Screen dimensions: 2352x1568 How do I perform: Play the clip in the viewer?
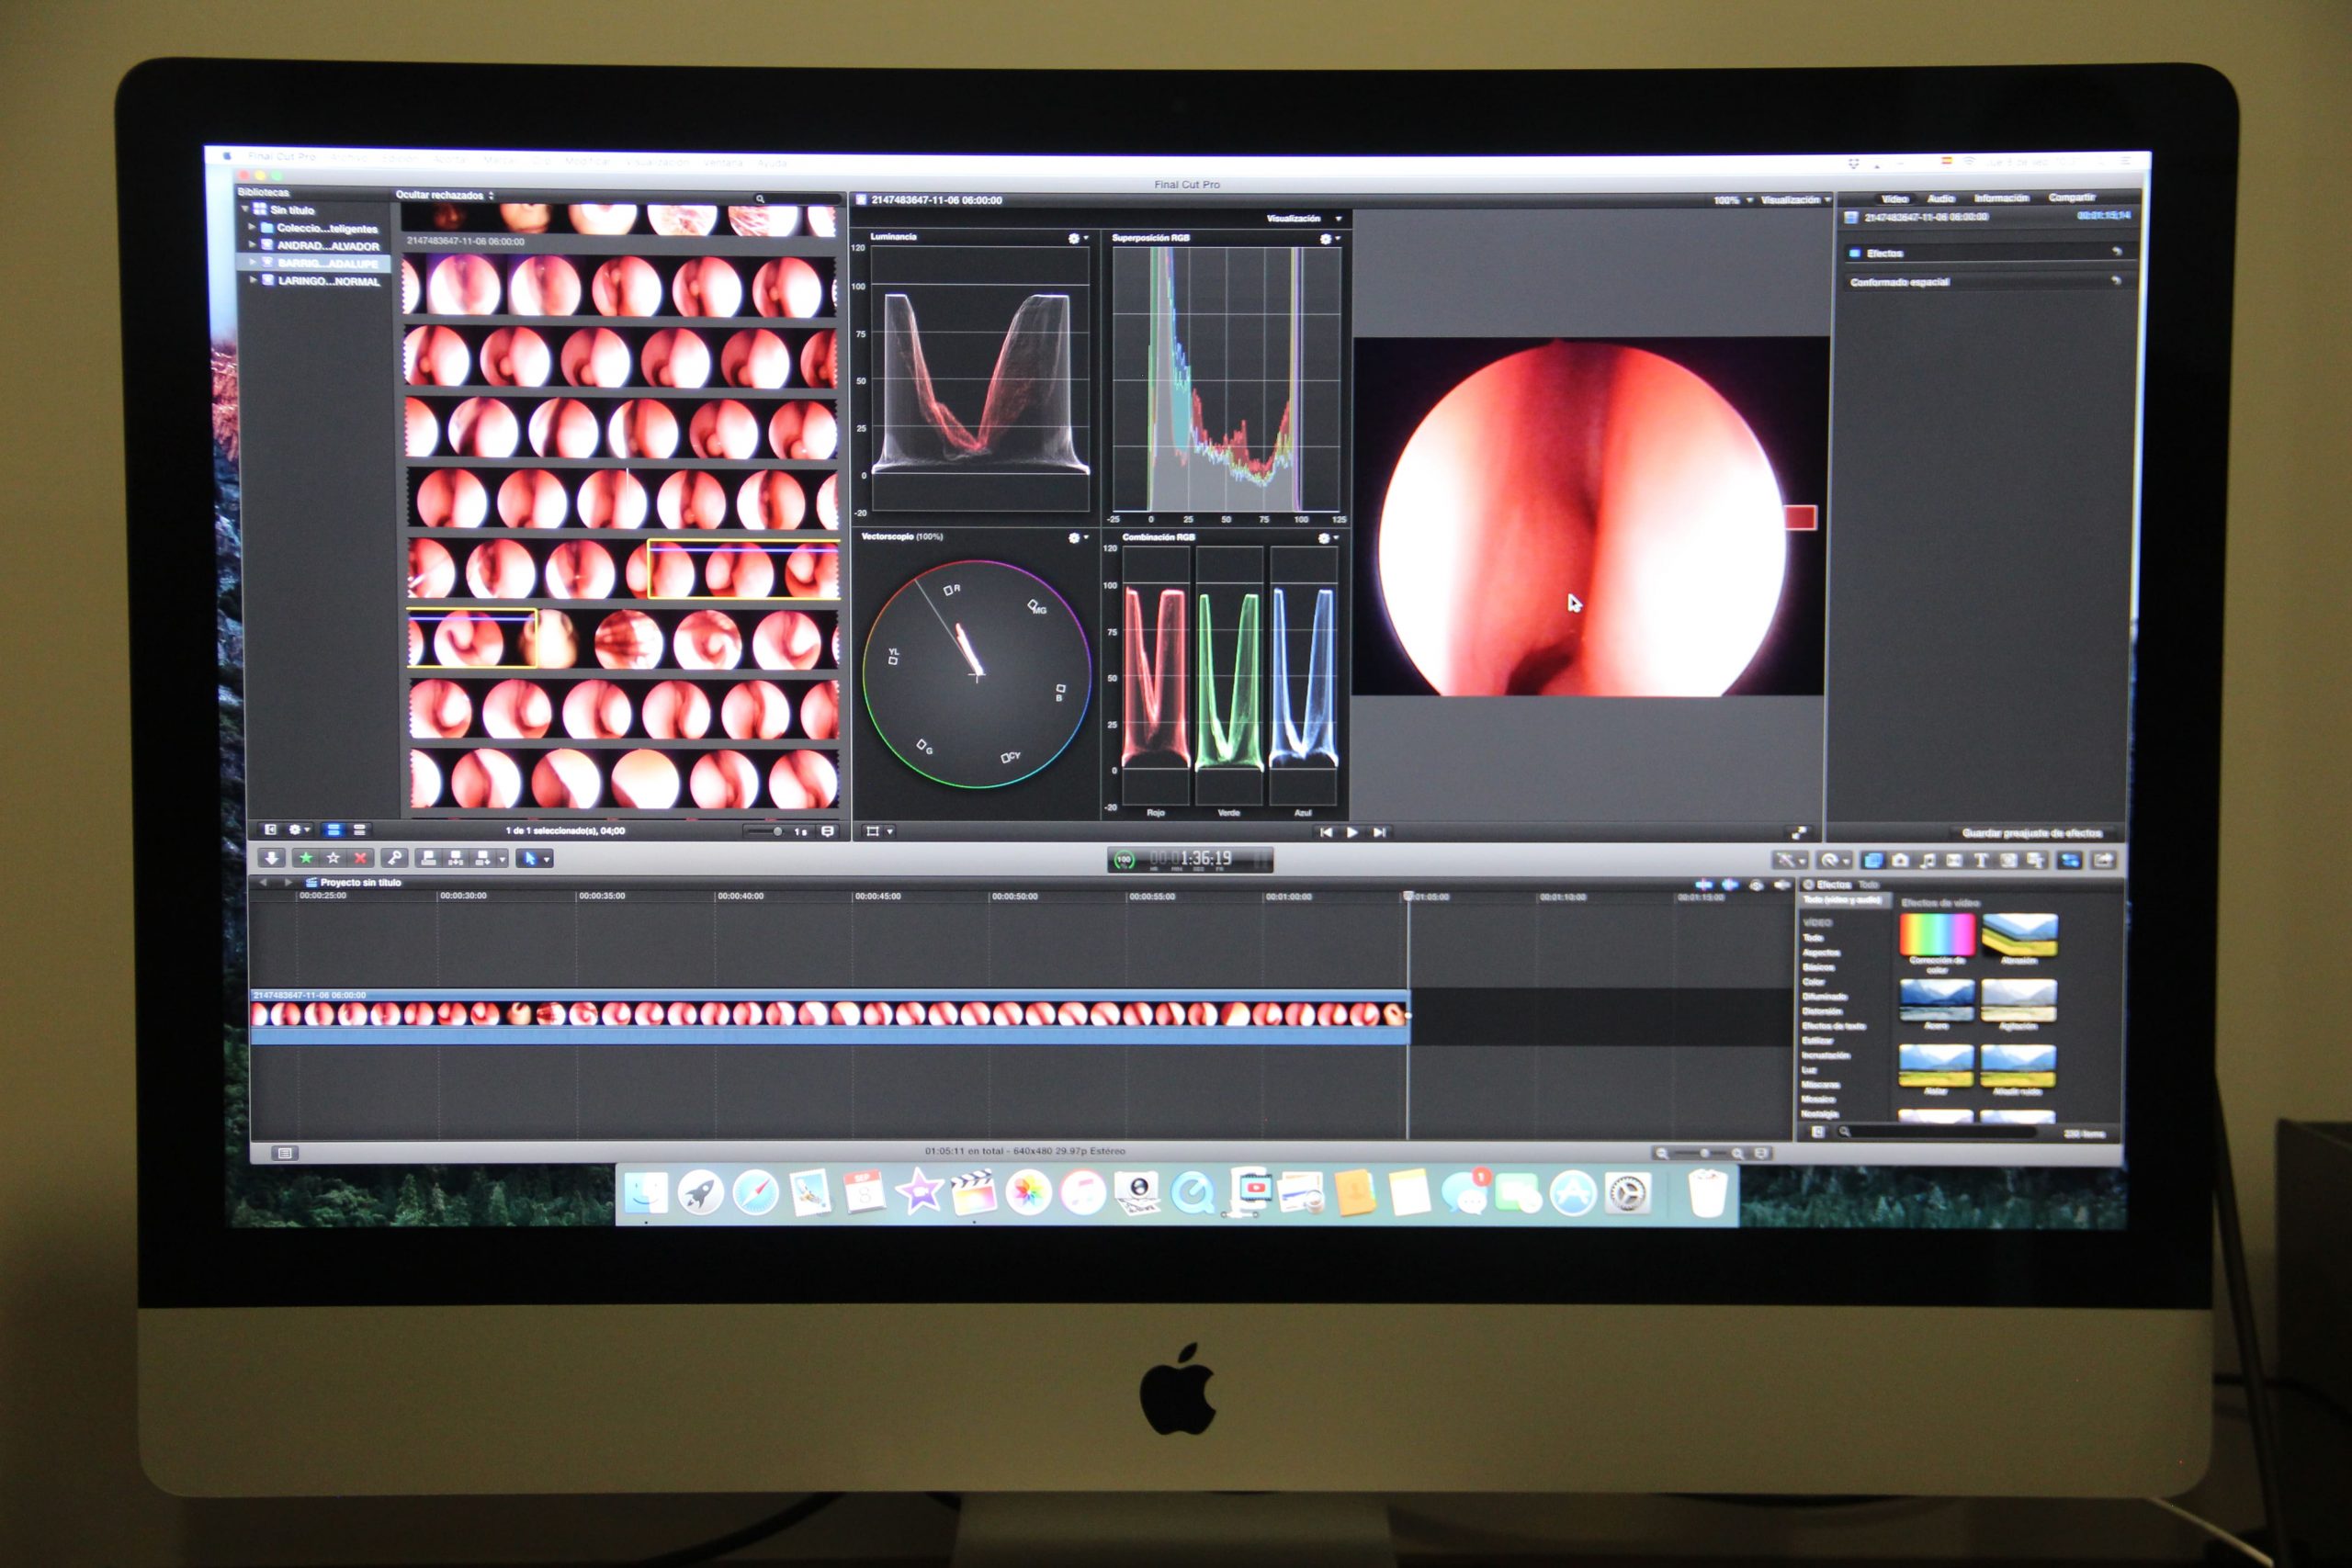(x=1352, y=832)
